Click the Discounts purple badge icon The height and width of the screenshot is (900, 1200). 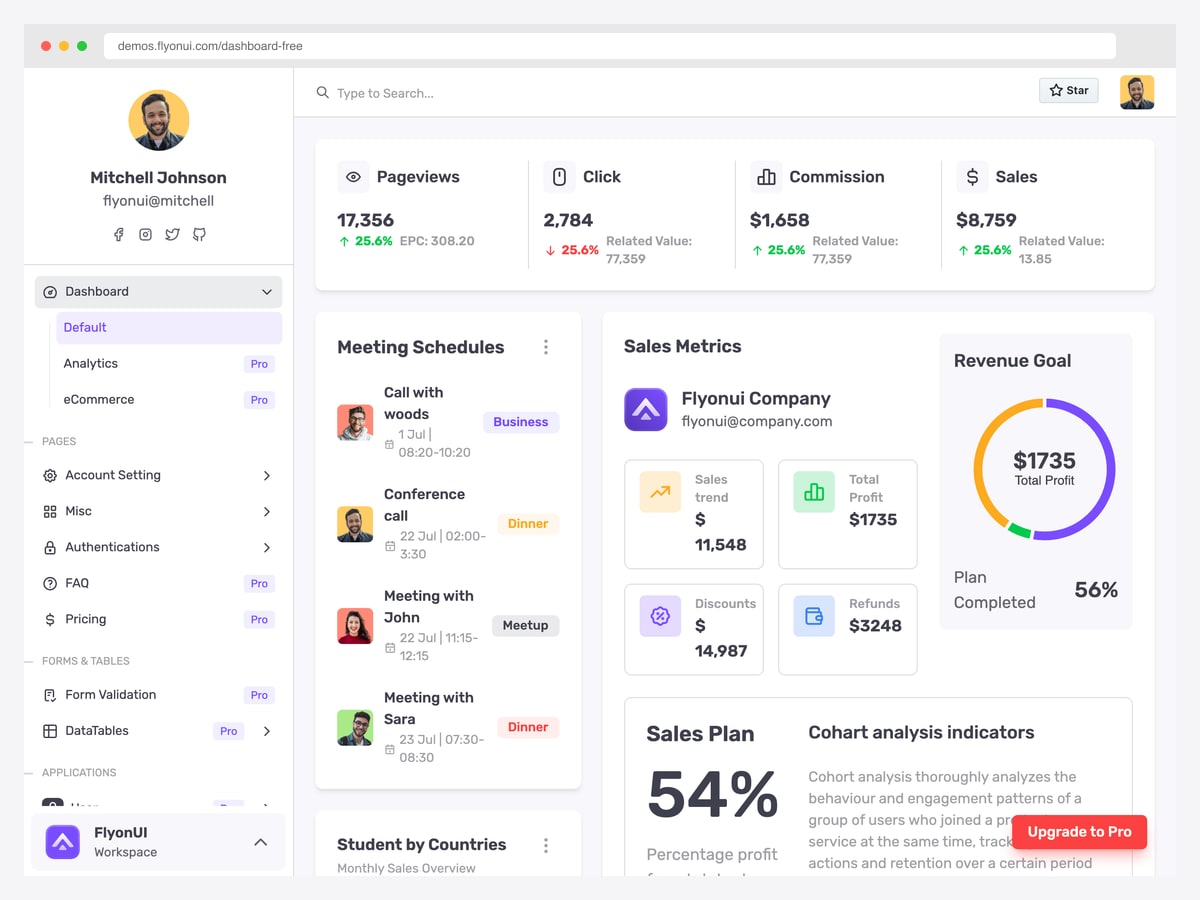click(660, 616)
